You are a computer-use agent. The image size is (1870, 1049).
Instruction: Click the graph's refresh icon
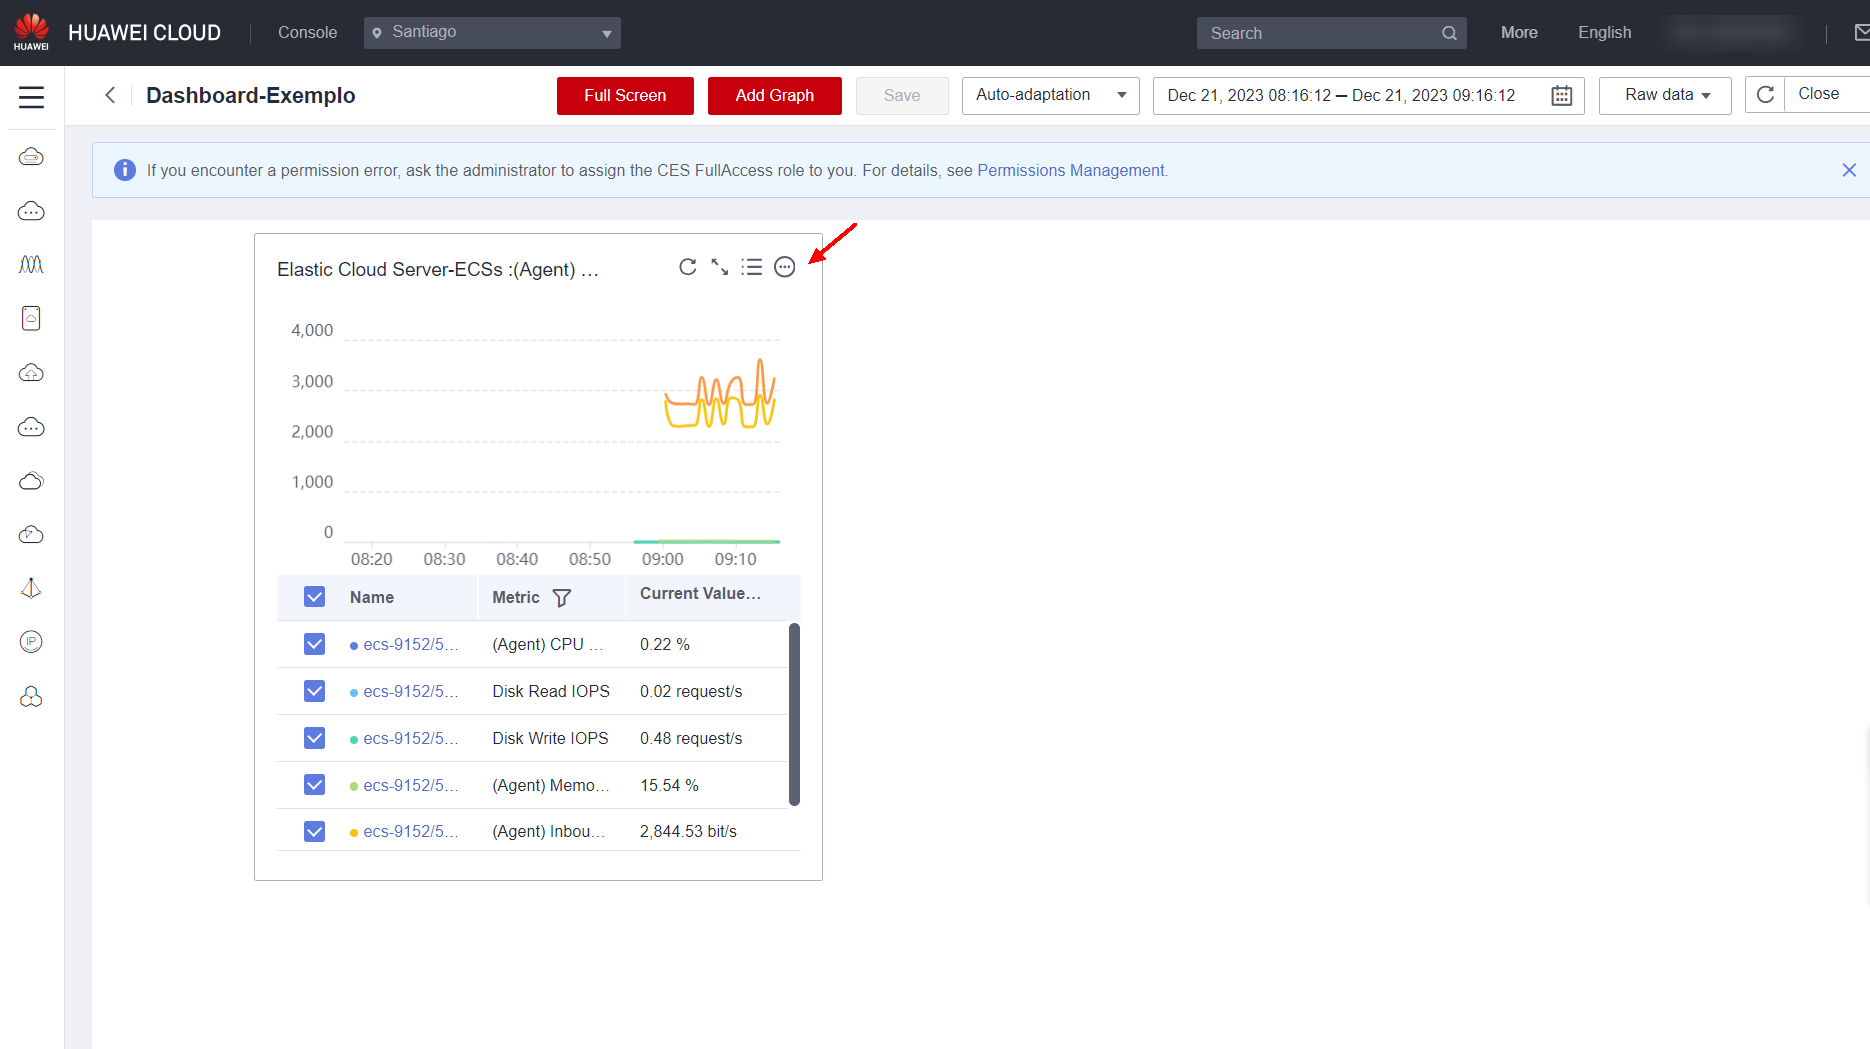tap(687, 267)
